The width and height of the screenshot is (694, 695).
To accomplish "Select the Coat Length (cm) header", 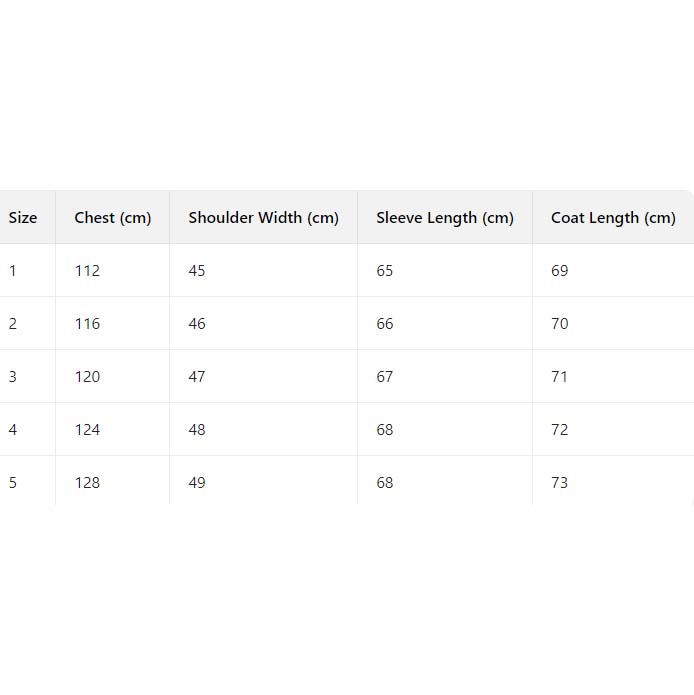I will (613, 218).
